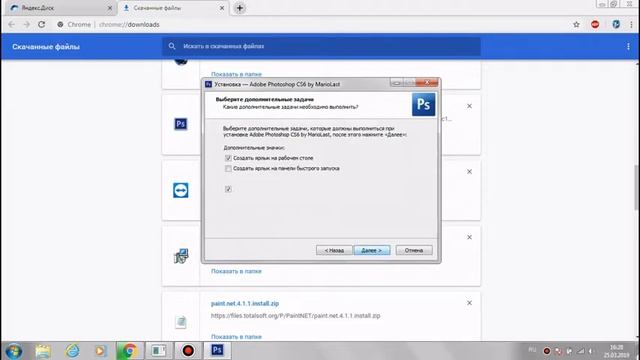Image resolution: width=640 pixels, height=360 pixels.
Task: Click the Назад button in installer
Action: [334, 250]
